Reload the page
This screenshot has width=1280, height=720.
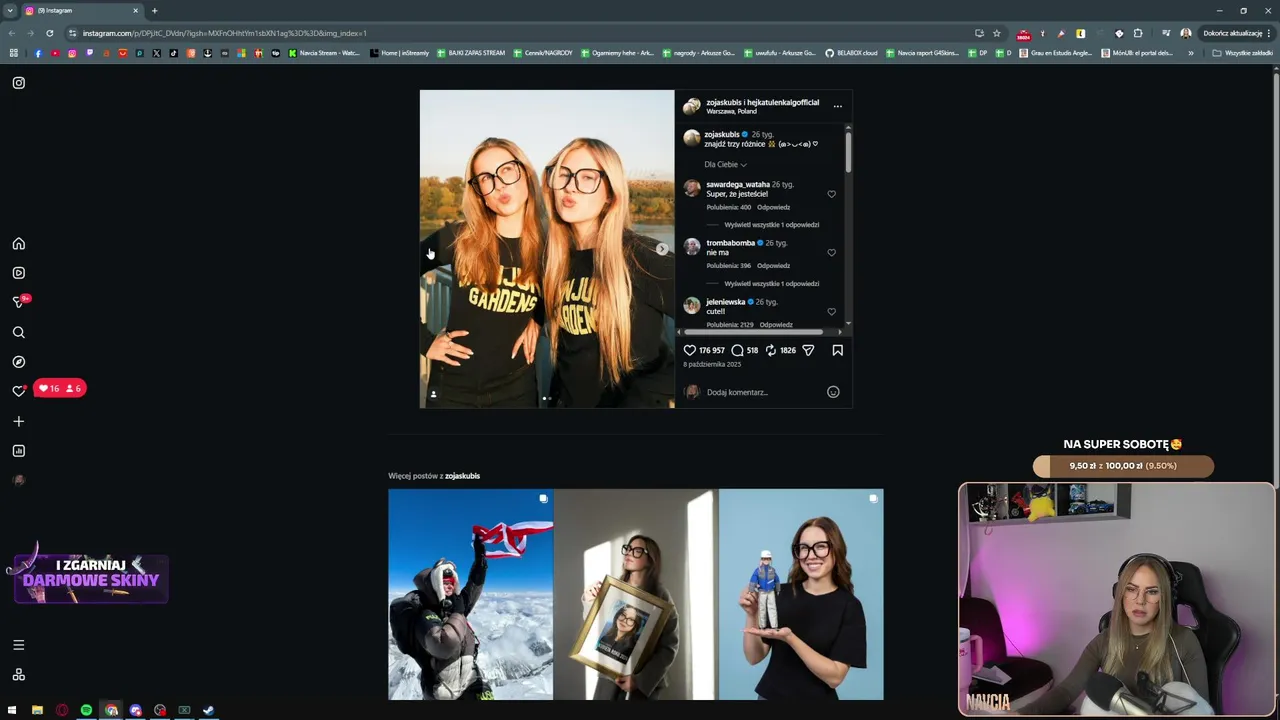click(x=50, y=33)
